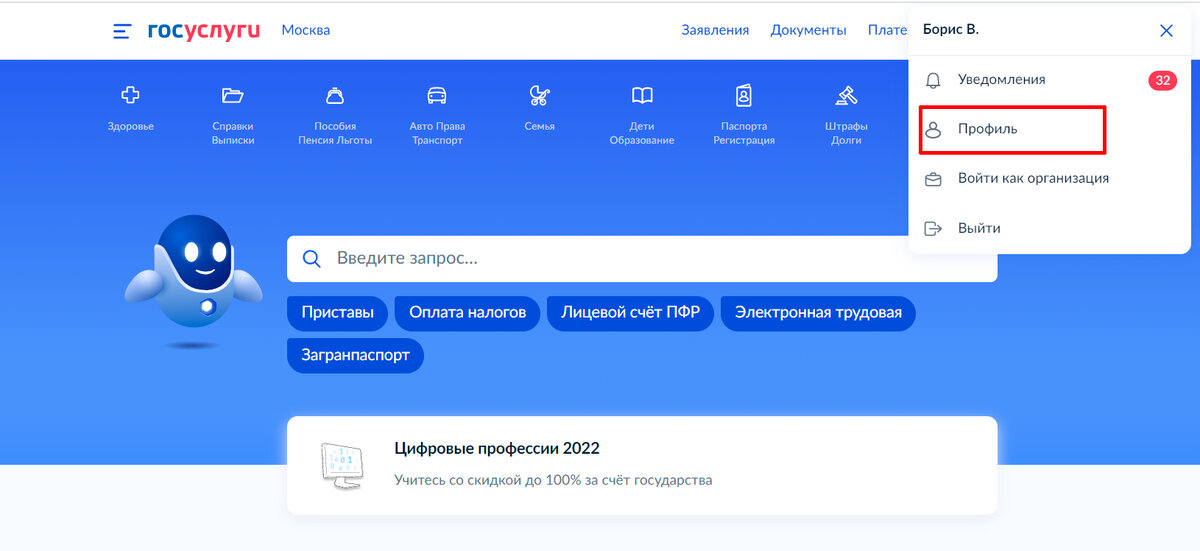Viewport: 1200px width, 551px height.
Task: Open the Авто Права Транспорт car icon
Action: [437, 96]
